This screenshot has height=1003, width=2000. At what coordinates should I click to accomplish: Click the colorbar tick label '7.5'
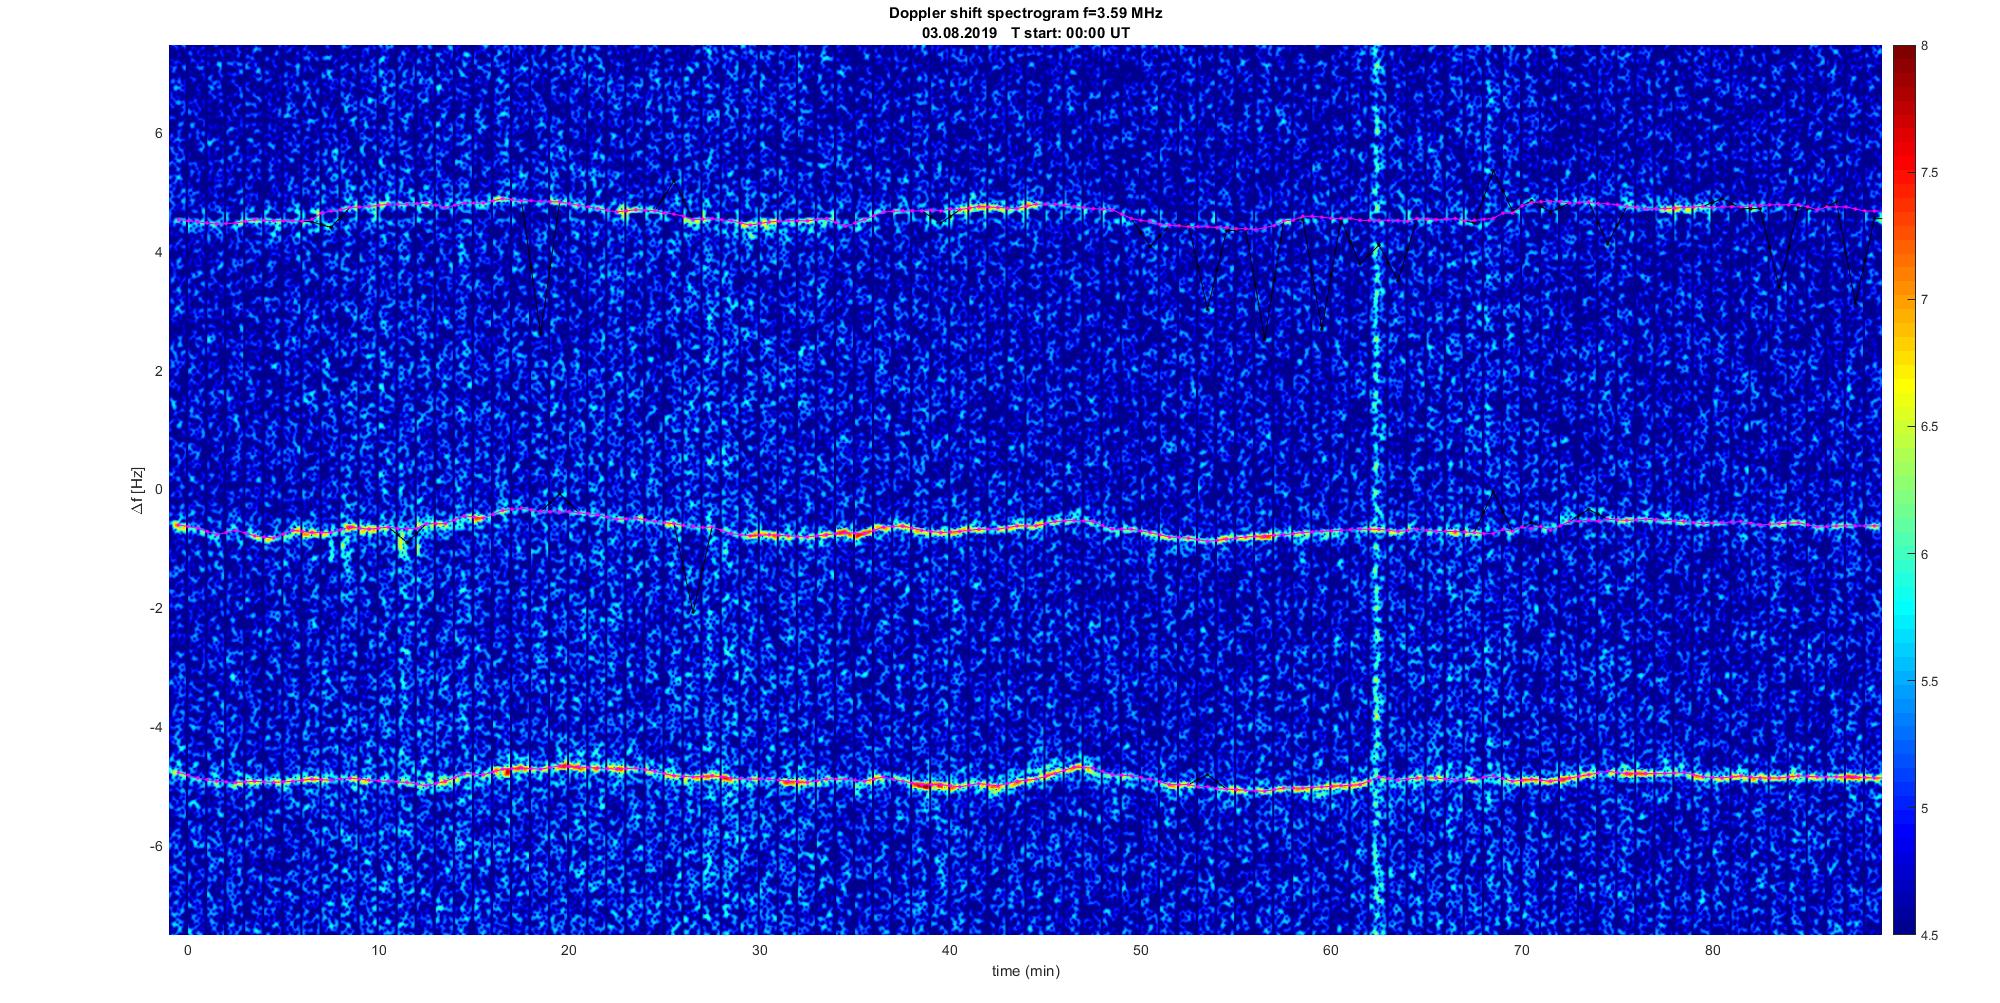click(1930, 173)
